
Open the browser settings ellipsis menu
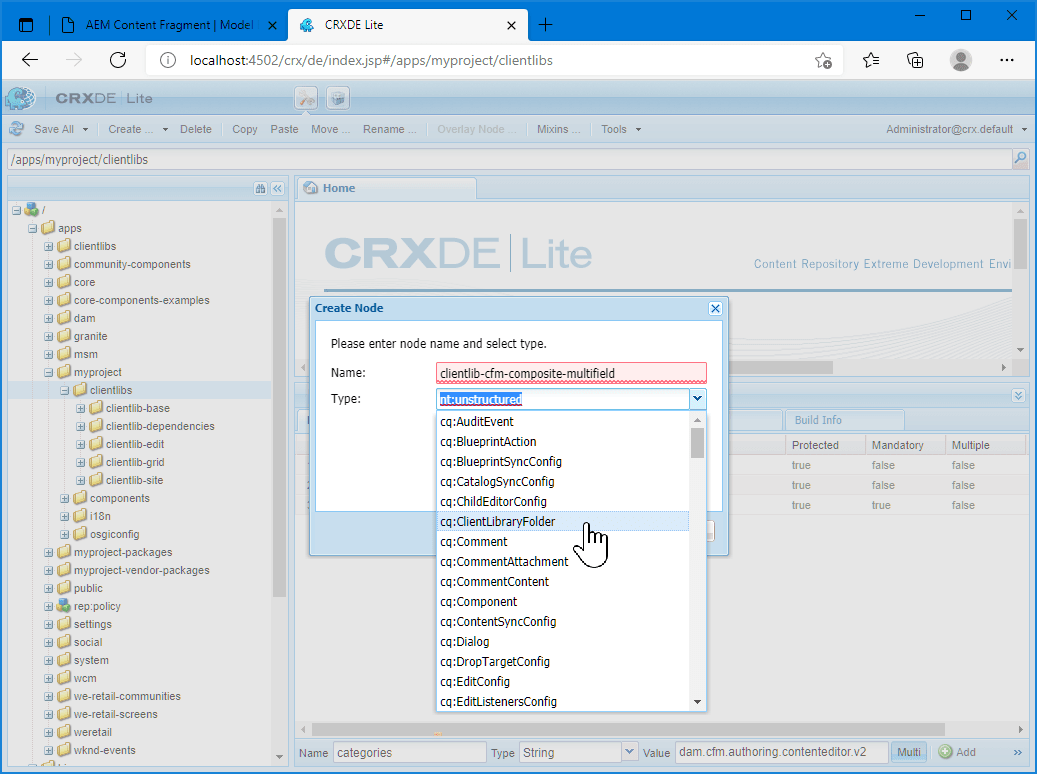click(1007, 60)
